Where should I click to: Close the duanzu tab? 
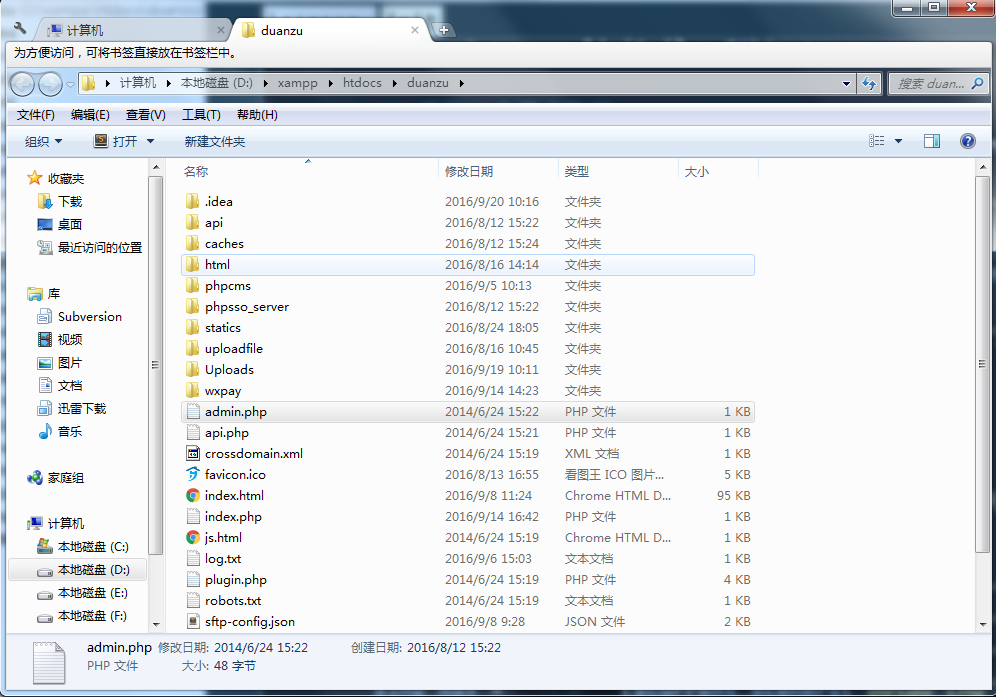coord(415,30)
